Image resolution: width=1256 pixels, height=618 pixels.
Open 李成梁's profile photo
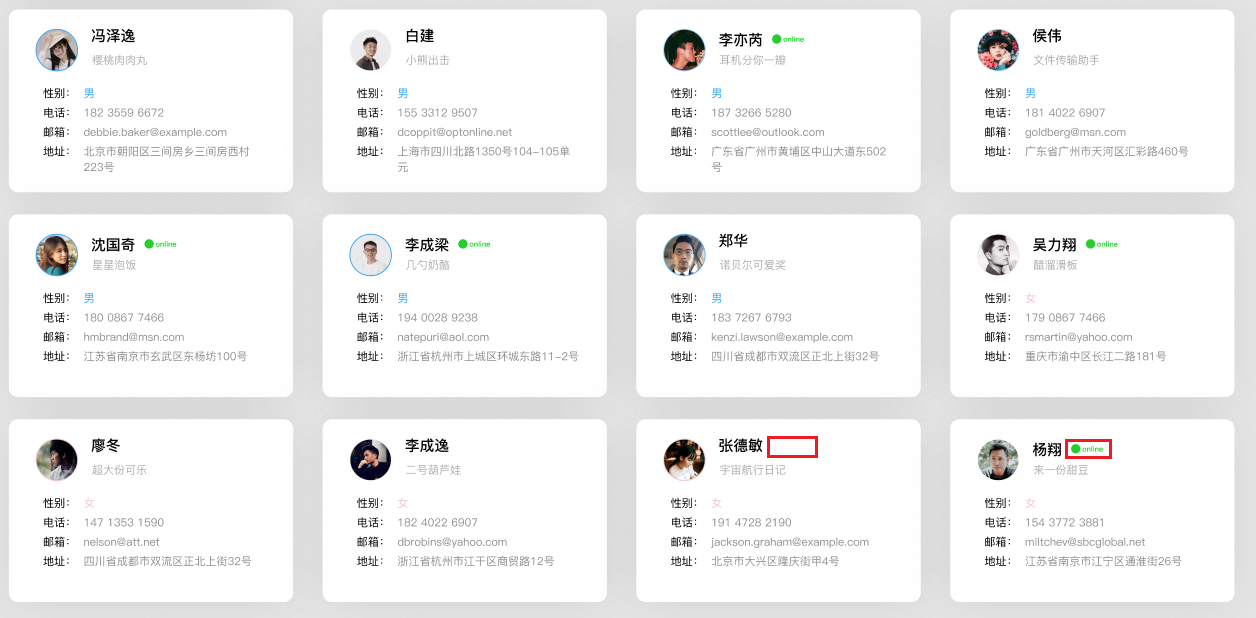point(371,255)
